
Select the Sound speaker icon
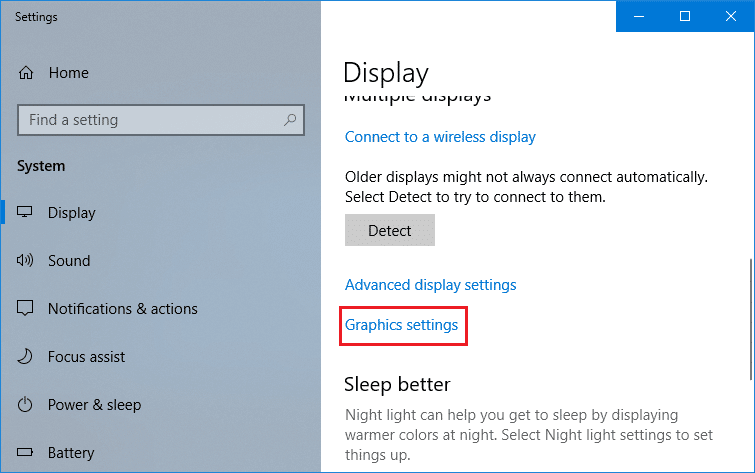point(25,261)
